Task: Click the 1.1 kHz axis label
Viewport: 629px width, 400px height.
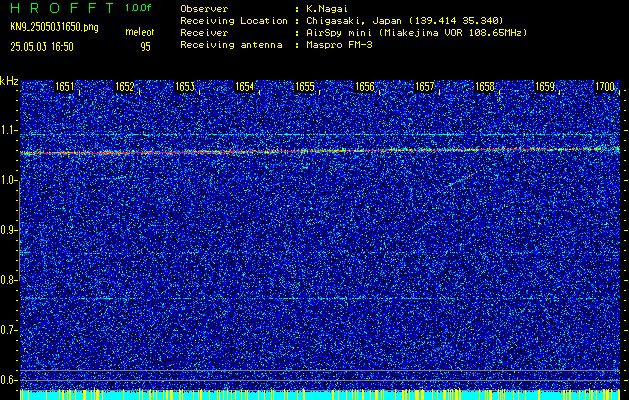Action: coord(8,130)
